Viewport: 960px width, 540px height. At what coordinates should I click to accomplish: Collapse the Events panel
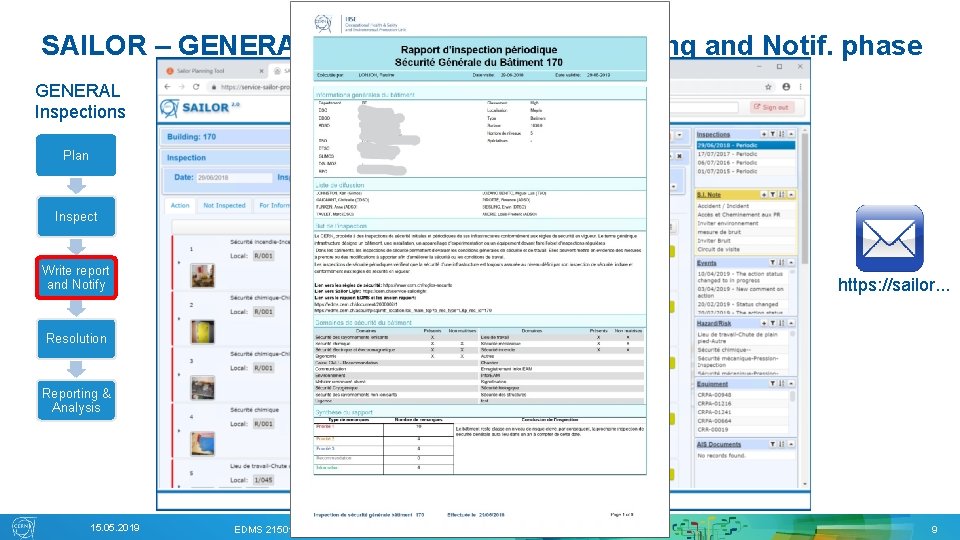pos(791,263)
